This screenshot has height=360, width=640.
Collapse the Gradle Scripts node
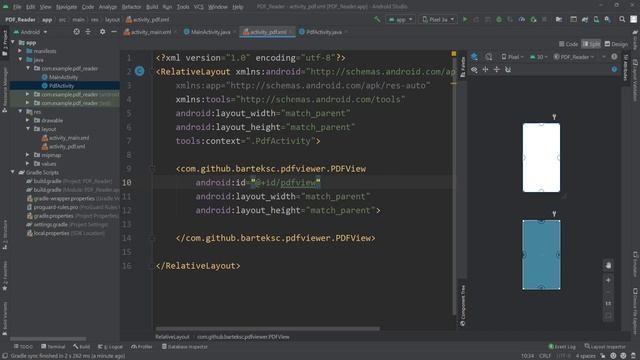tap(13, 172)
